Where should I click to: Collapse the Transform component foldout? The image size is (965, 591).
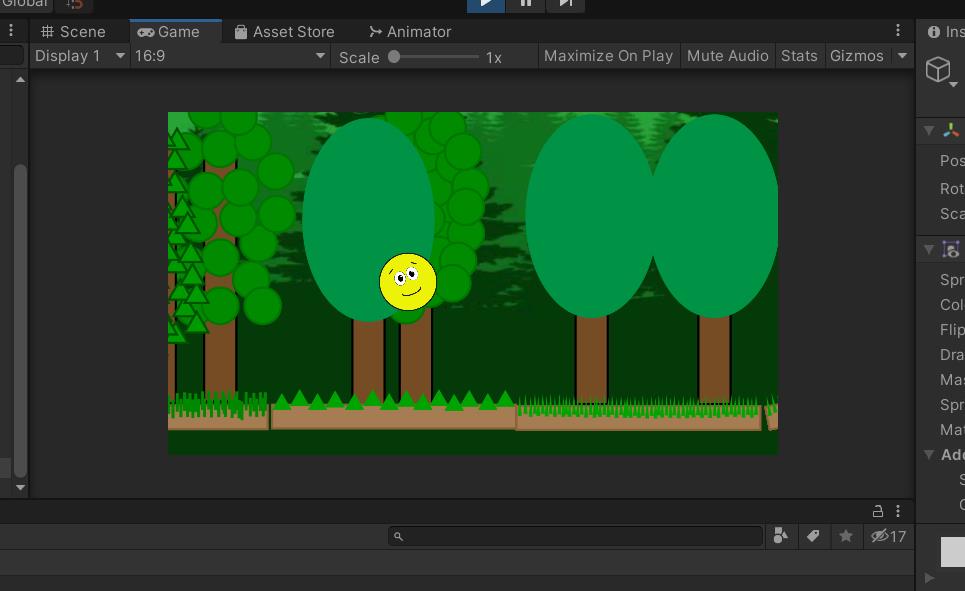point(929,130)
